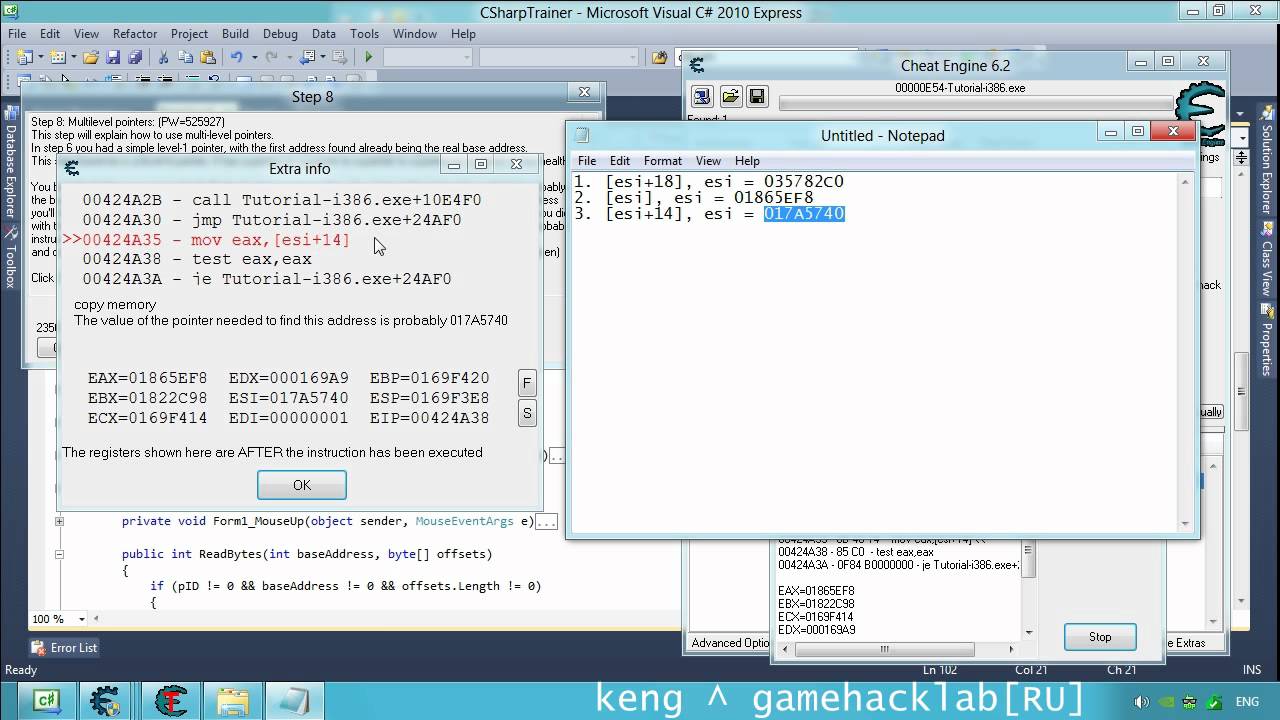This screenshot has height=720, width=1280.
Task: Click the highlighted 017A5740 text in Notepad
Action: click(x=804, y=213)
